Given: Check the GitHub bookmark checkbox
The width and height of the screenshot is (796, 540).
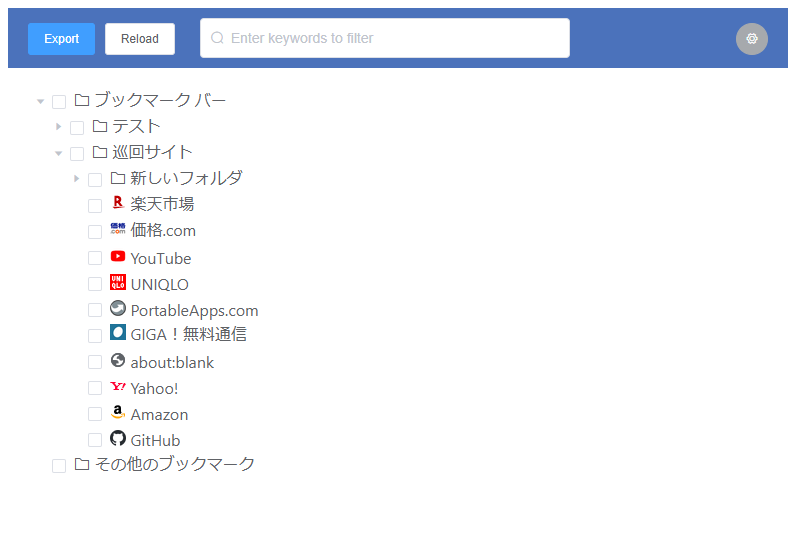Looking at the screenshot, I should (x=95, y=440).
